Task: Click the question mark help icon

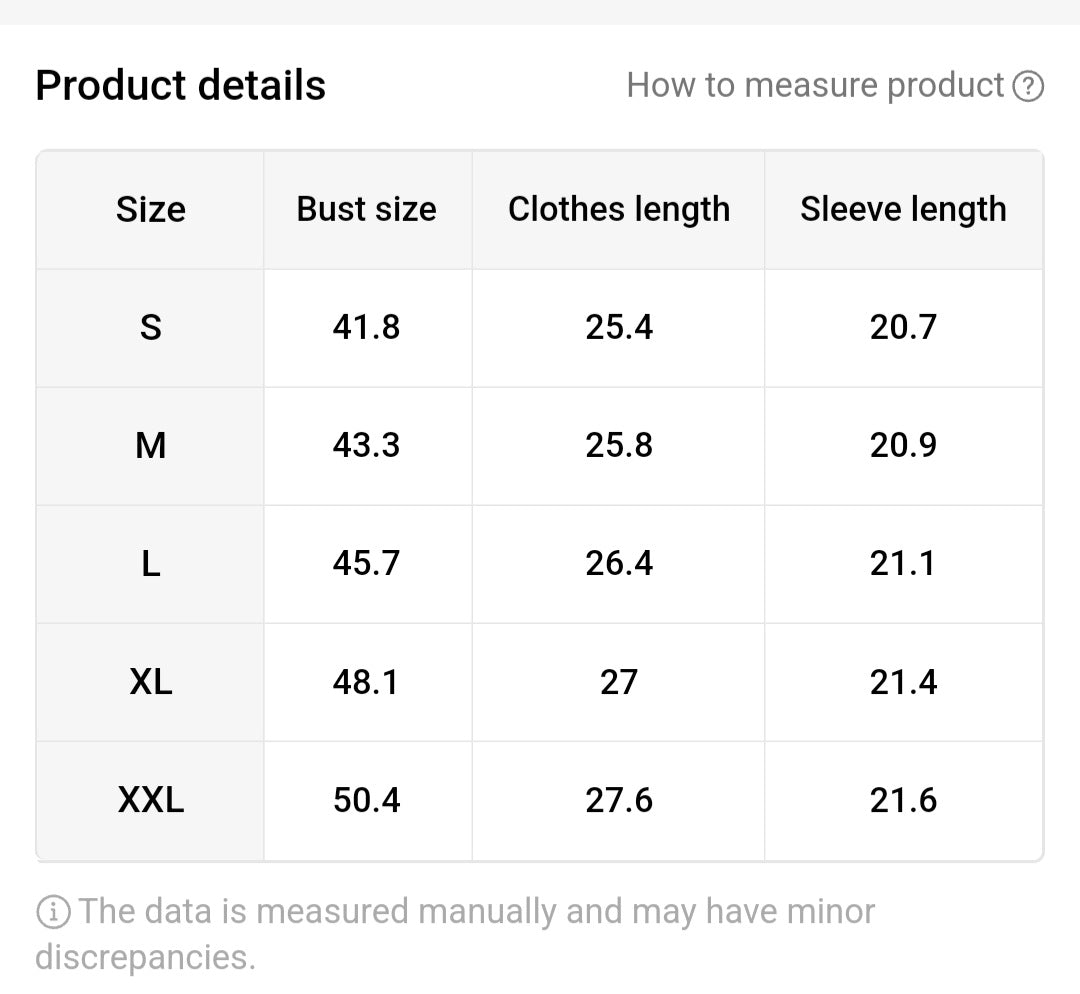Action: pyautogui.click(x=1028, y=87)
